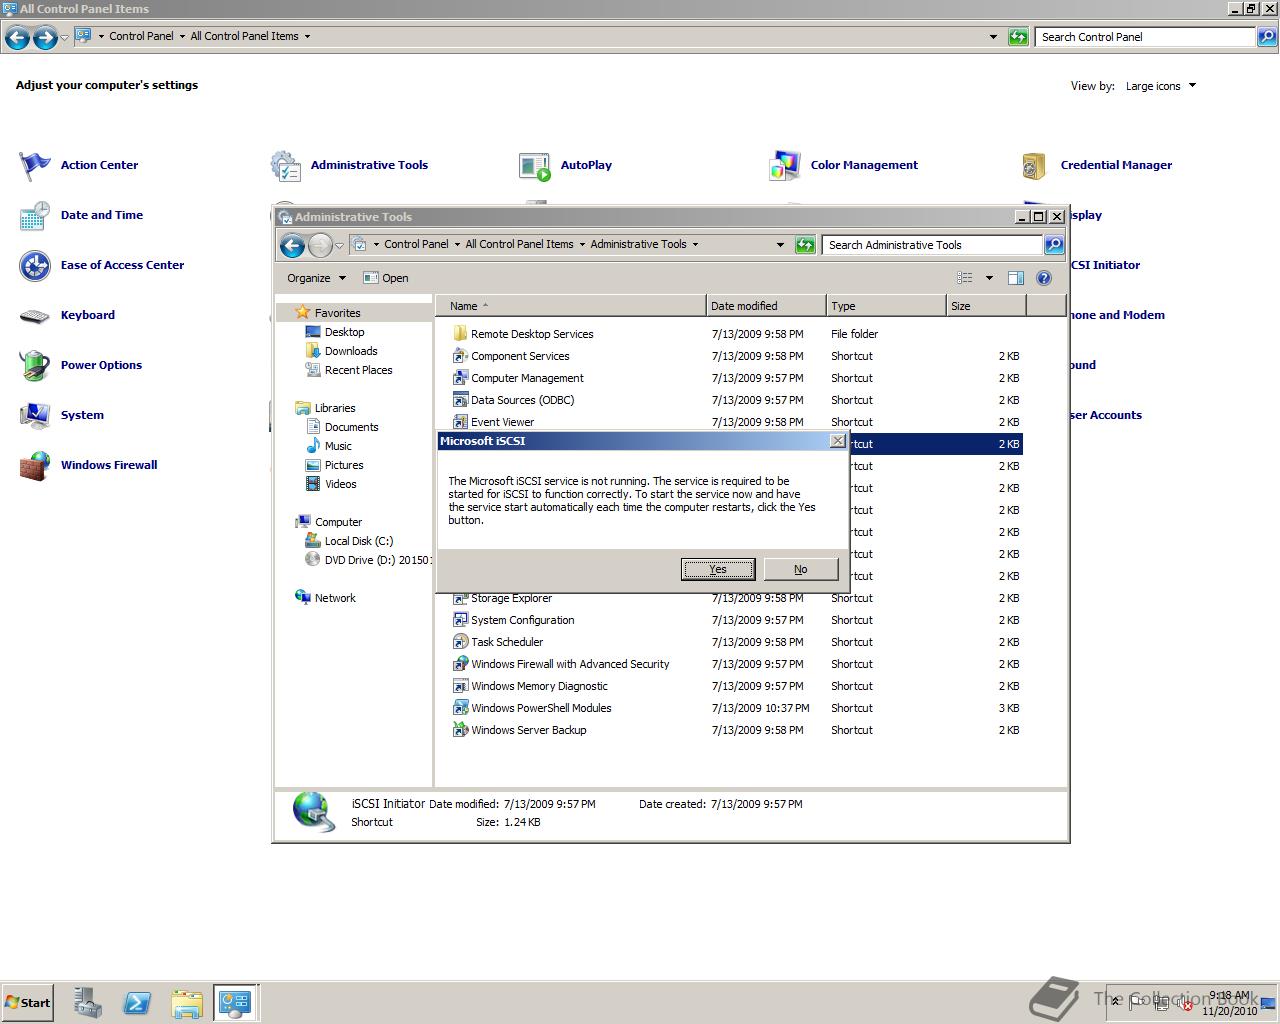Close the Microsoft iSCSI dialog

(838, 441)
